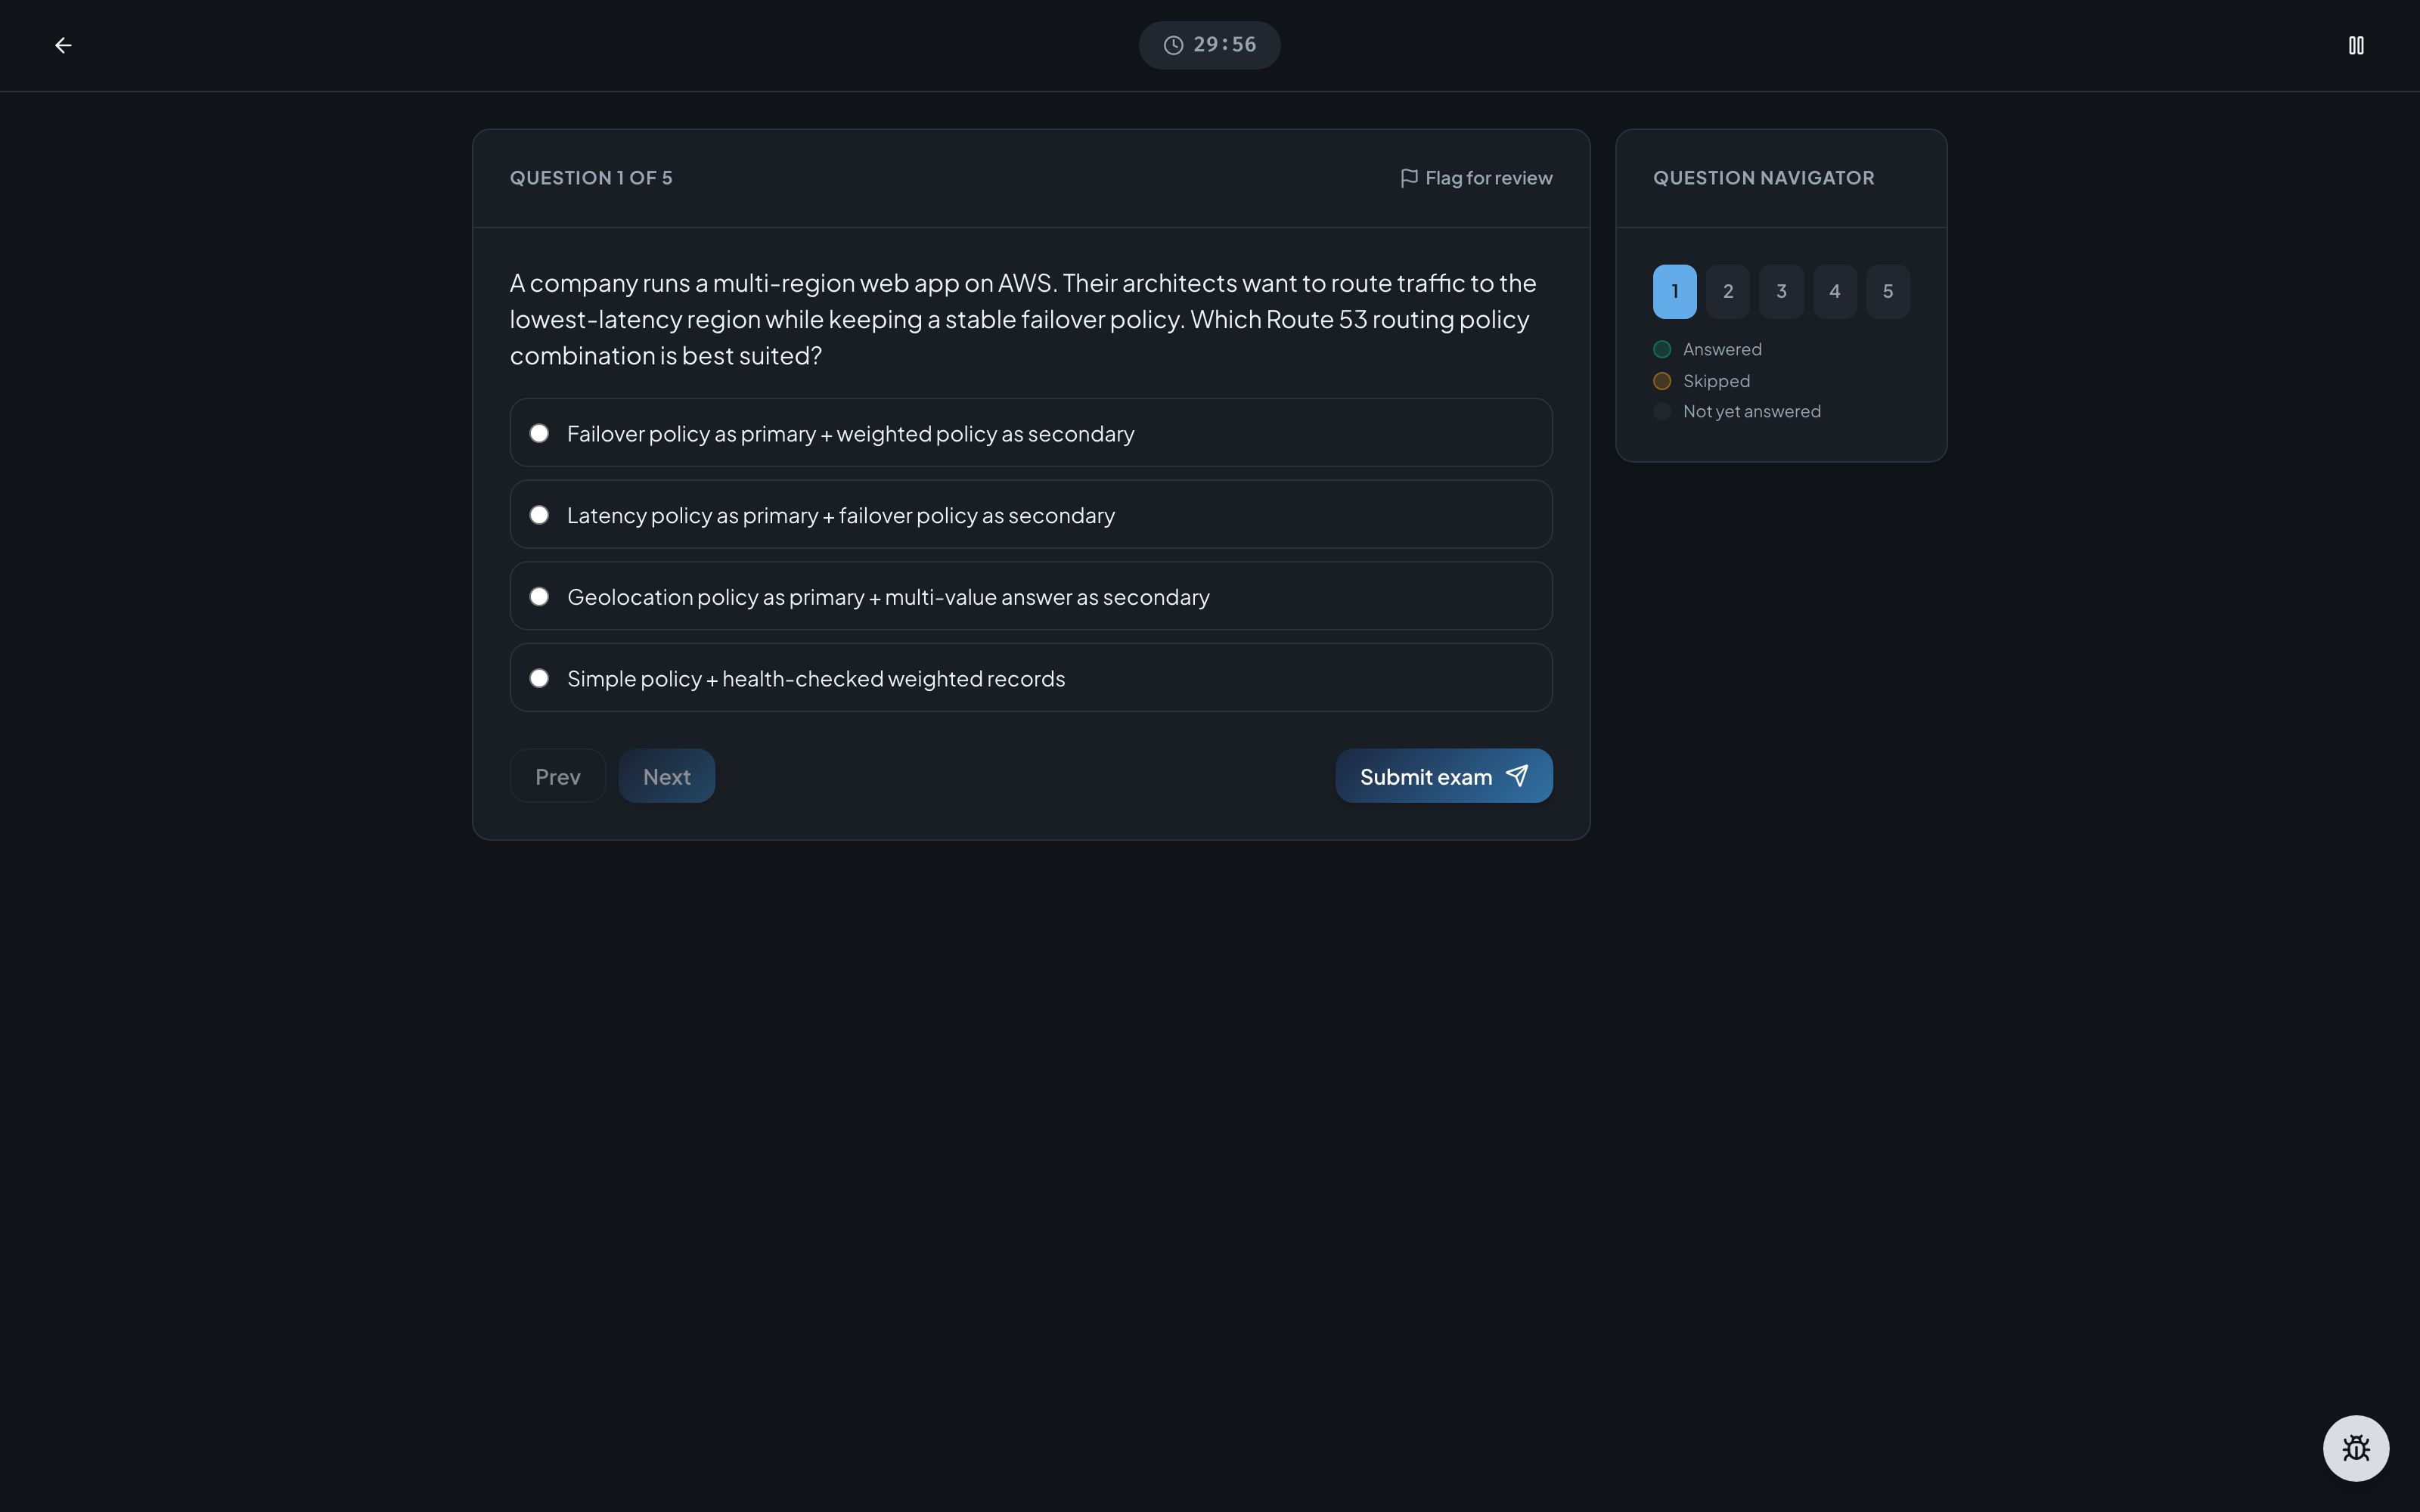This screenshot has width=2420, height=1512.
Task: Jump to question 3 in navigator
Action: tap(1781, 292)
